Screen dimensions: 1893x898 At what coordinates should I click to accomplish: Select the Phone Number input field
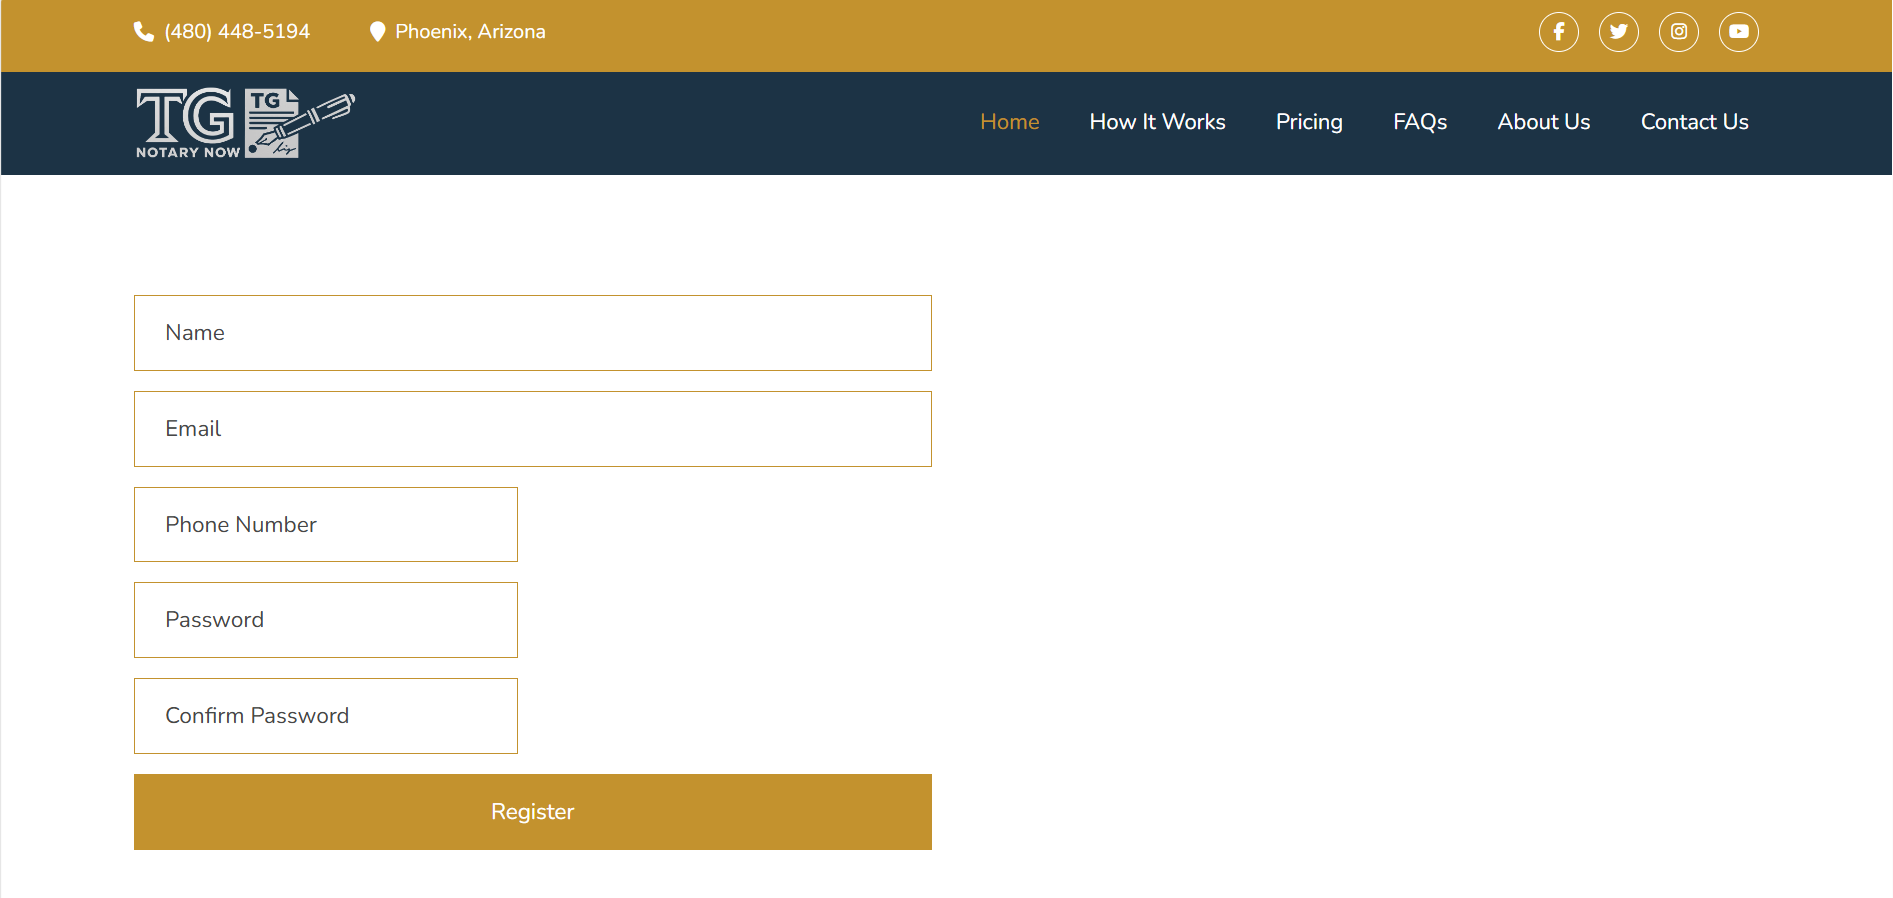tap(325, 525)
